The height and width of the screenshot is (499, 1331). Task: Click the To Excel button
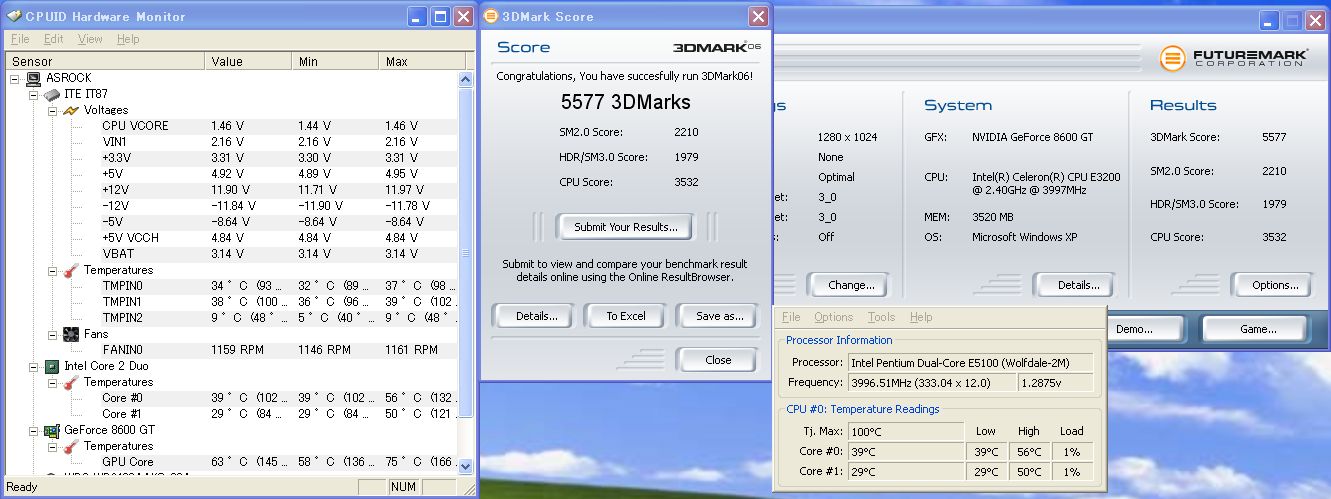coord(626,316)
